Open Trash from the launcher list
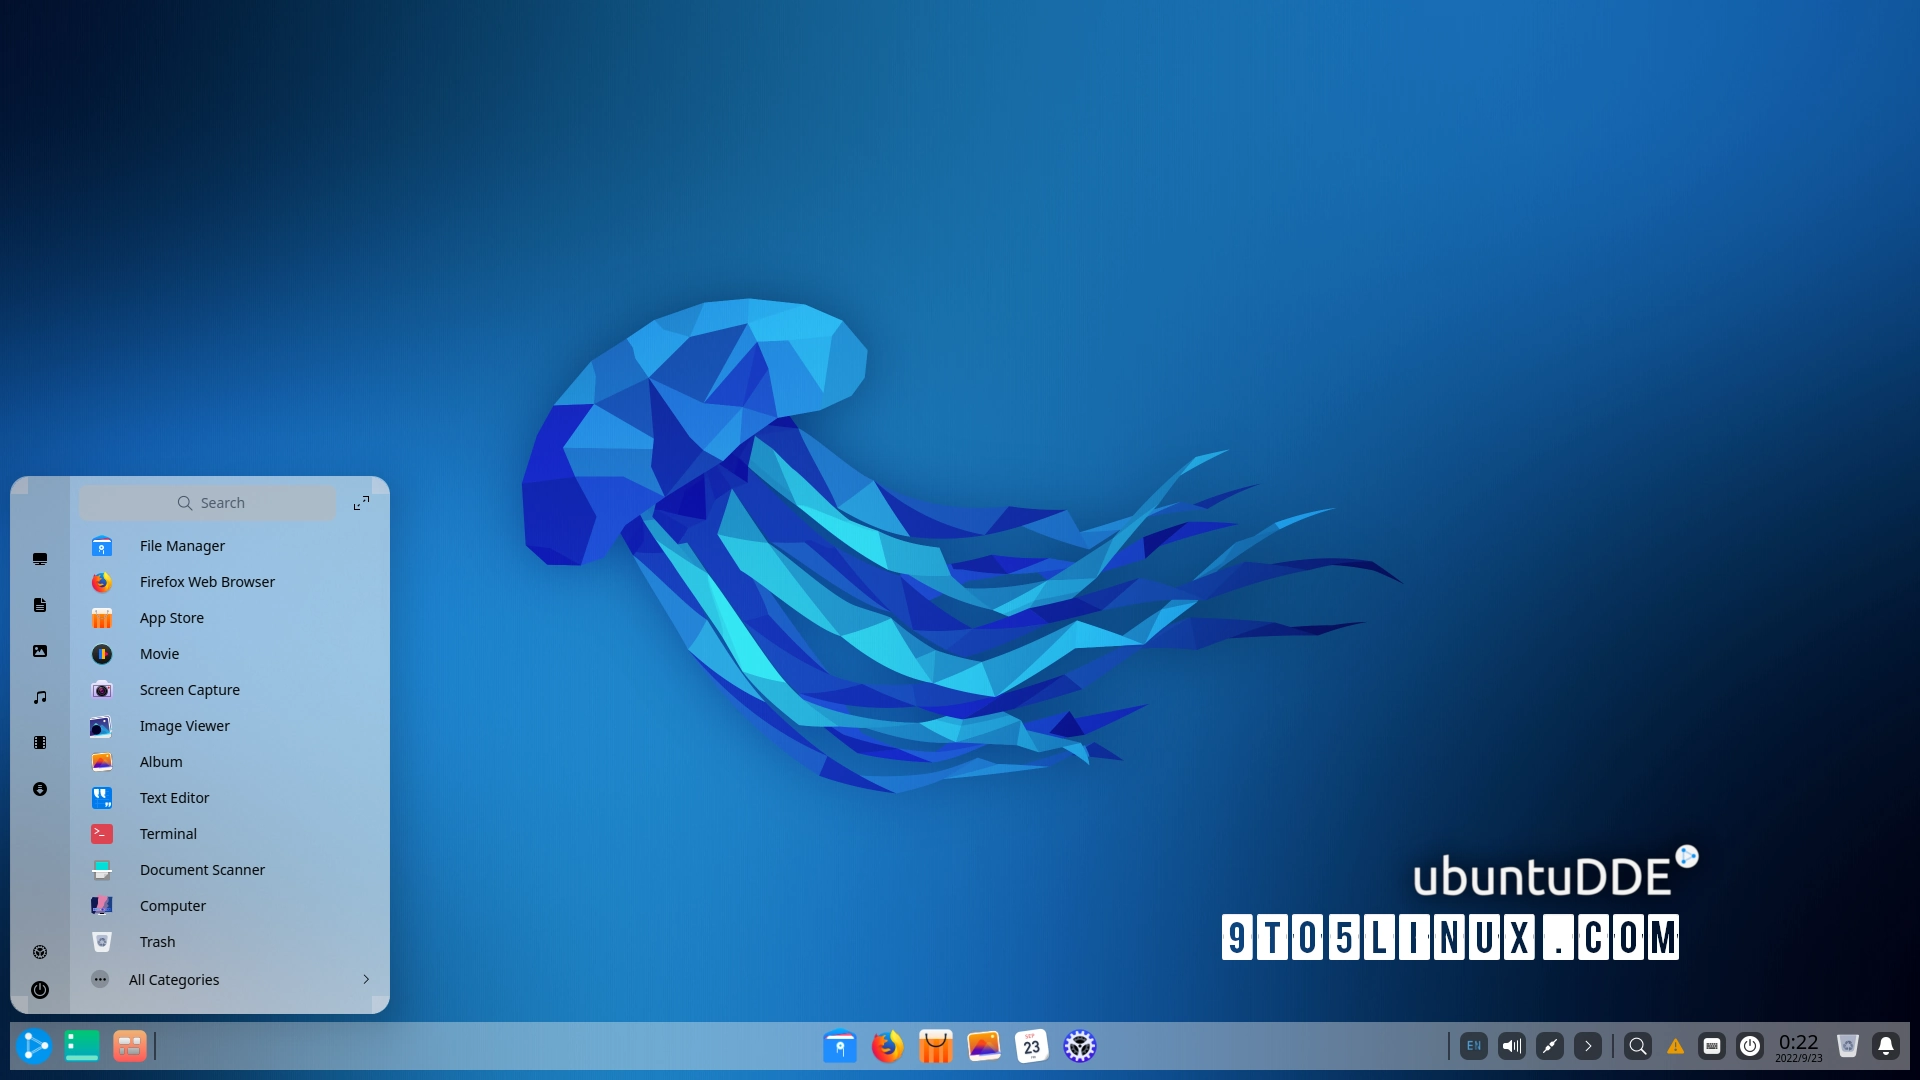This screenshot has width=1920, height=1080. (x=156, y=941)
